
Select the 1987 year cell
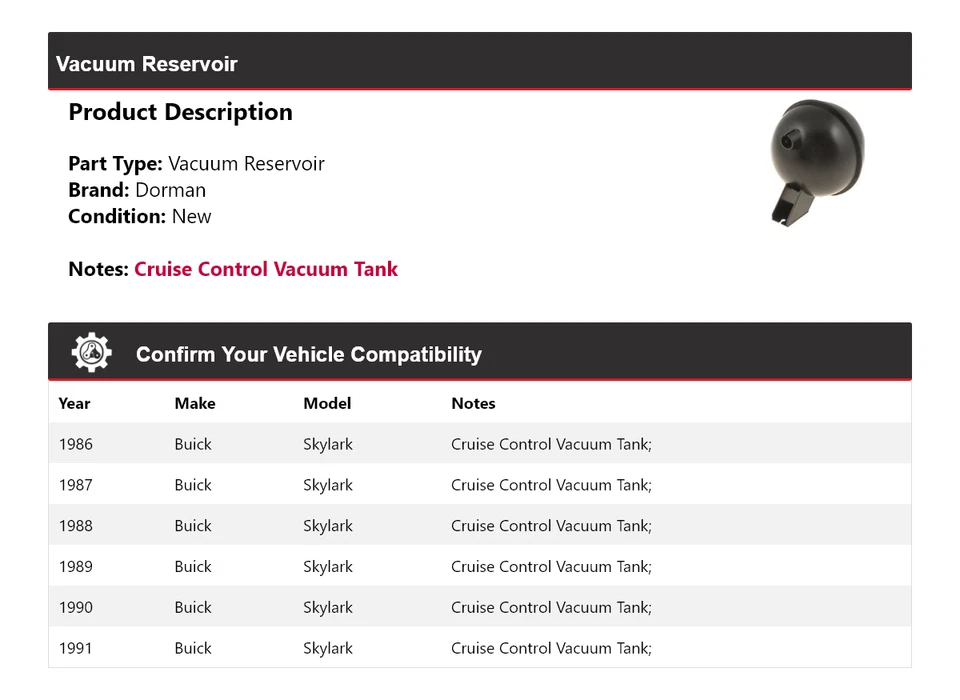click(x=75, y=485)
